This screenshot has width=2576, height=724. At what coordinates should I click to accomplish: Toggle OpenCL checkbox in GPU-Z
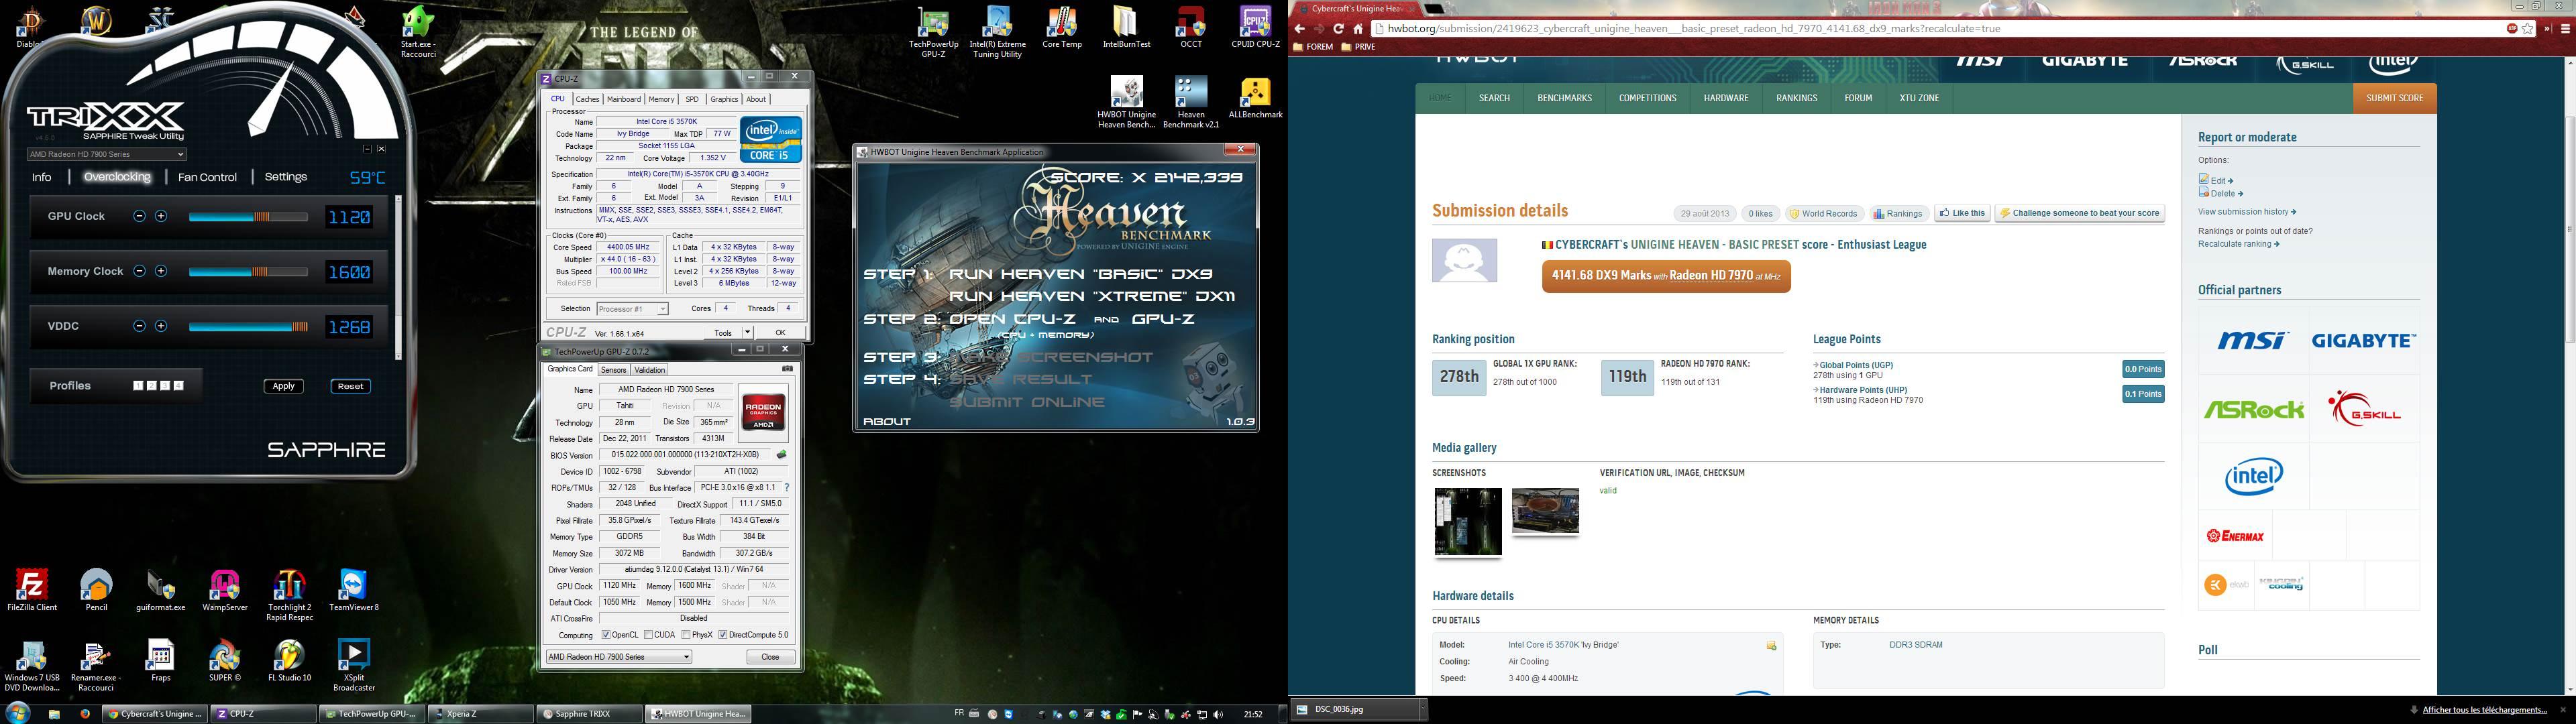tap(606, 635)
